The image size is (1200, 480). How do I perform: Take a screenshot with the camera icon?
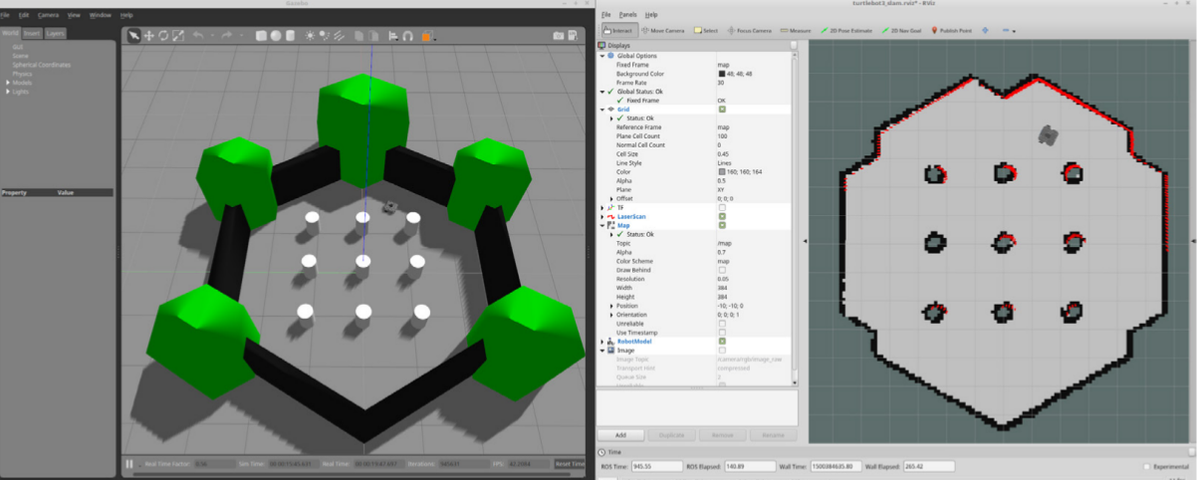click(559, 36)
